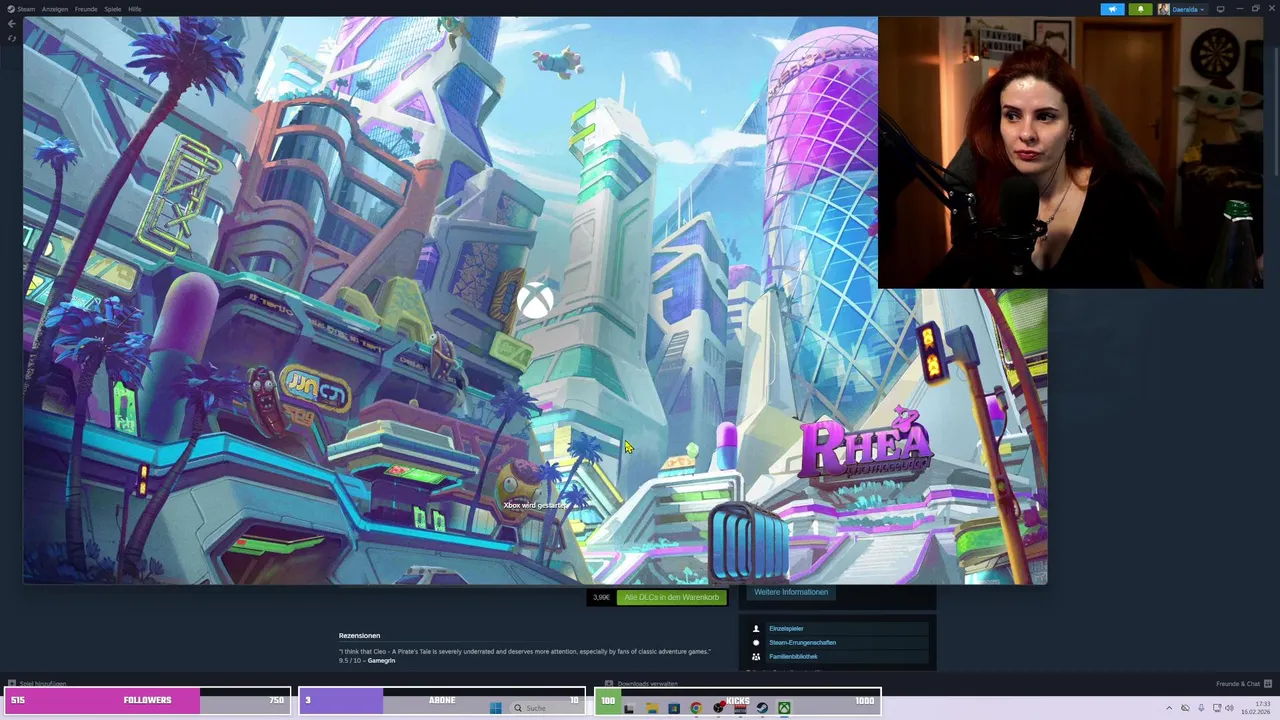
Task: Click the Rezensionen heading
Action: coord(359,636)
